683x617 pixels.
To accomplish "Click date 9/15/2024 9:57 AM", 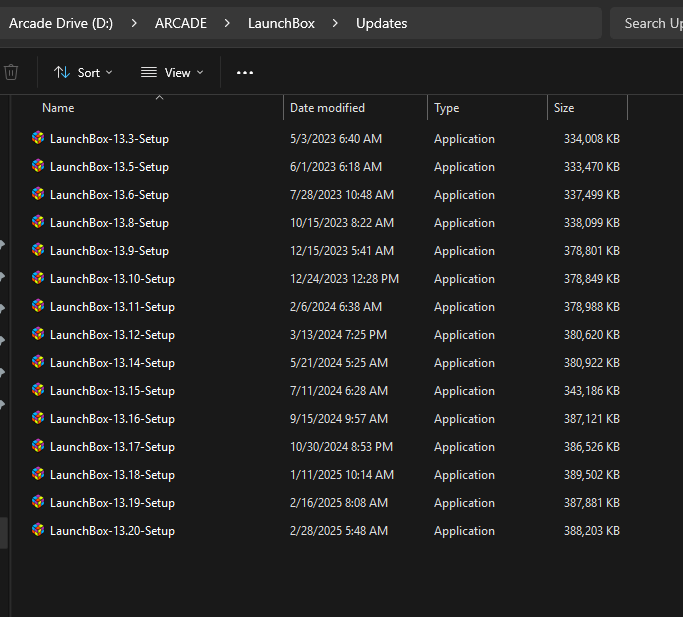I will [339, 419].
